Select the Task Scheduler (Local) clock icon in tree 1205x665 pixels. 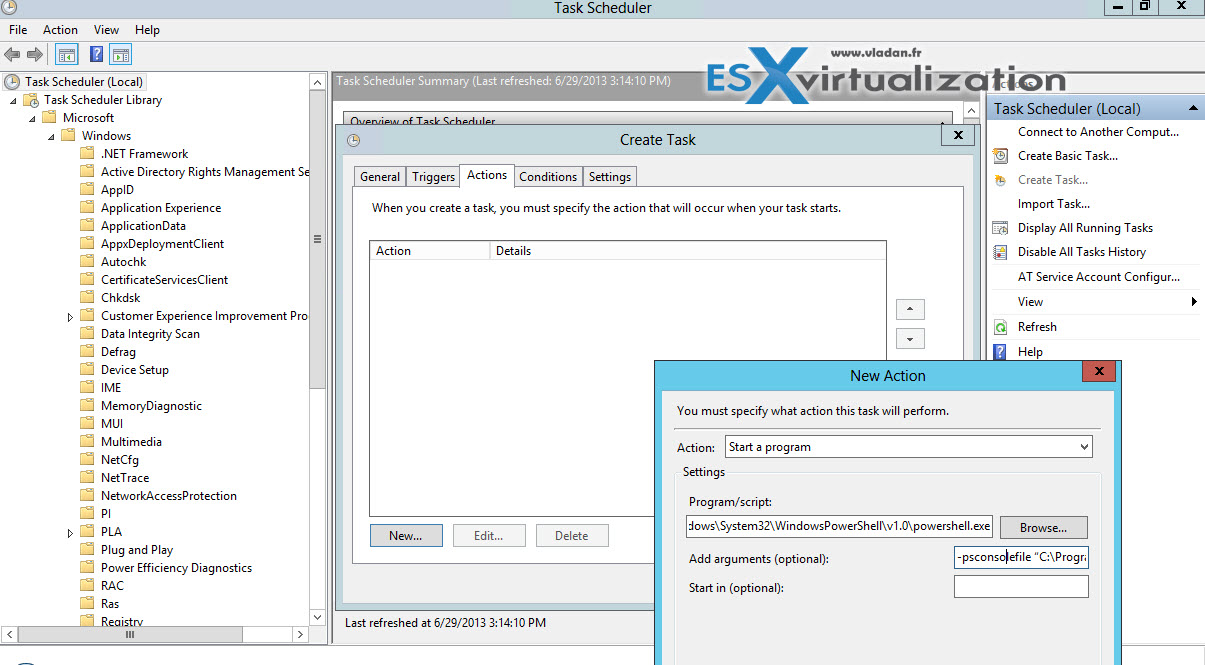[12, 82]
